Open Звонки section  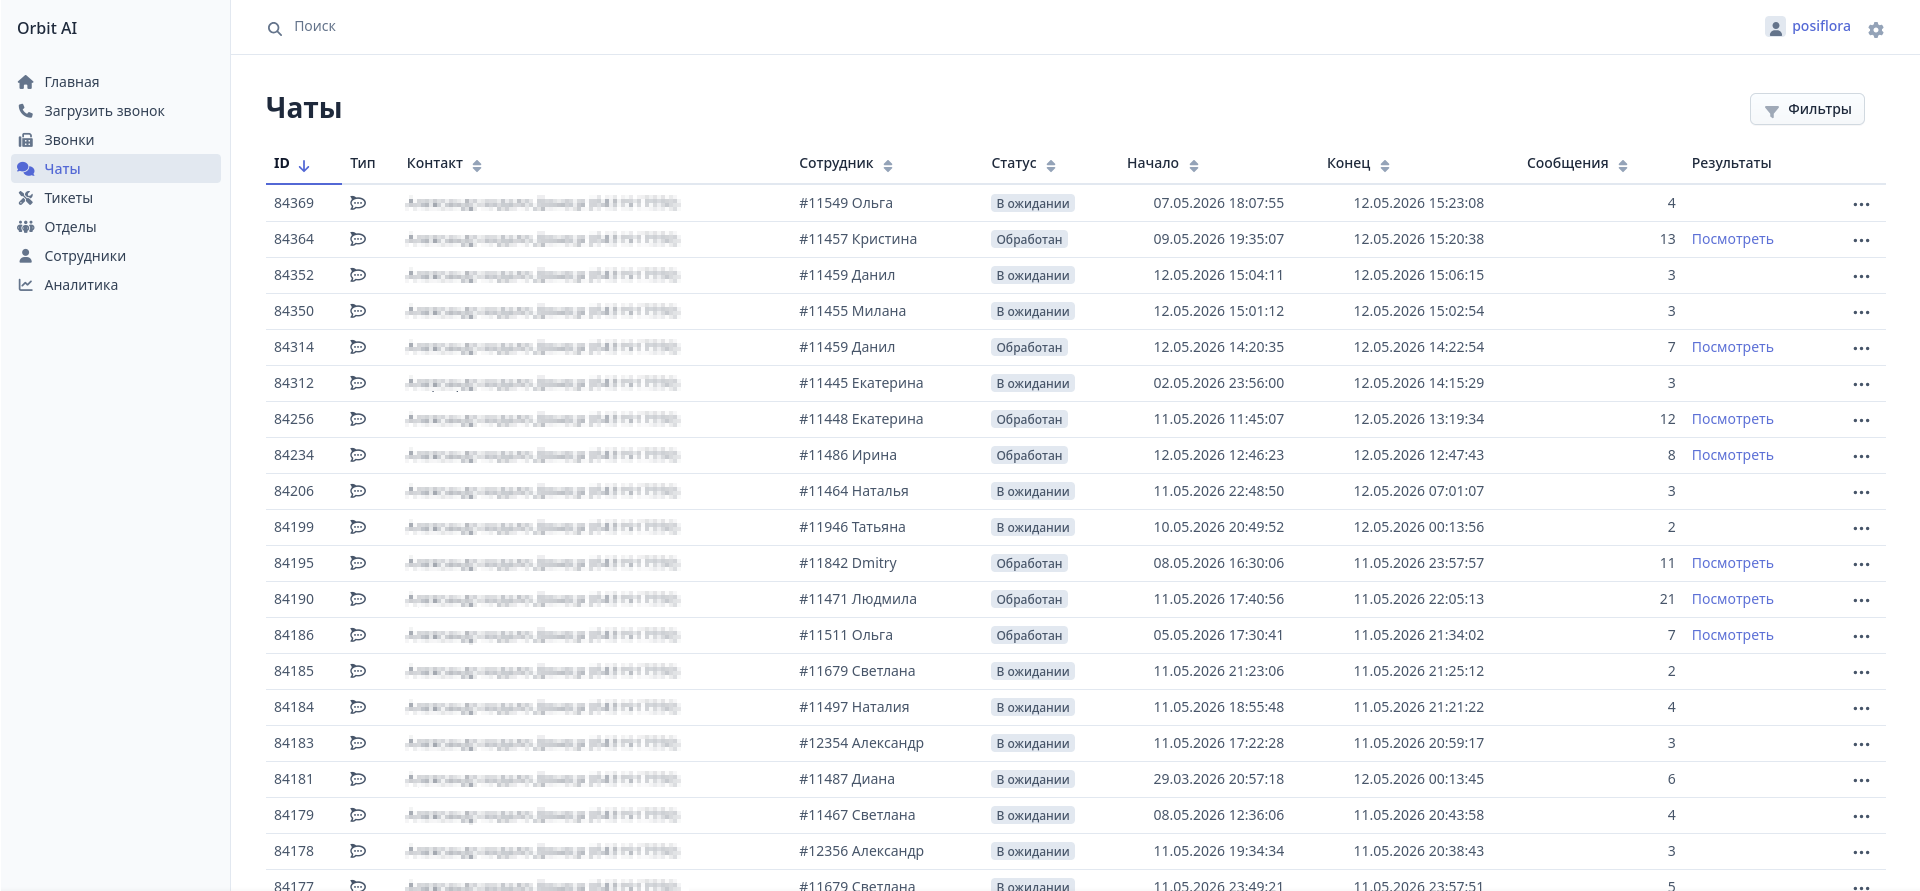click(69, 140)
